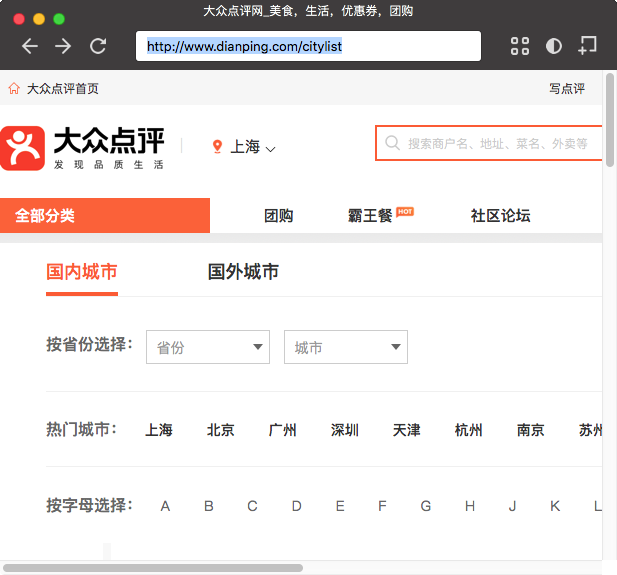Open the 城市 city dropdown

pos(346,347)
